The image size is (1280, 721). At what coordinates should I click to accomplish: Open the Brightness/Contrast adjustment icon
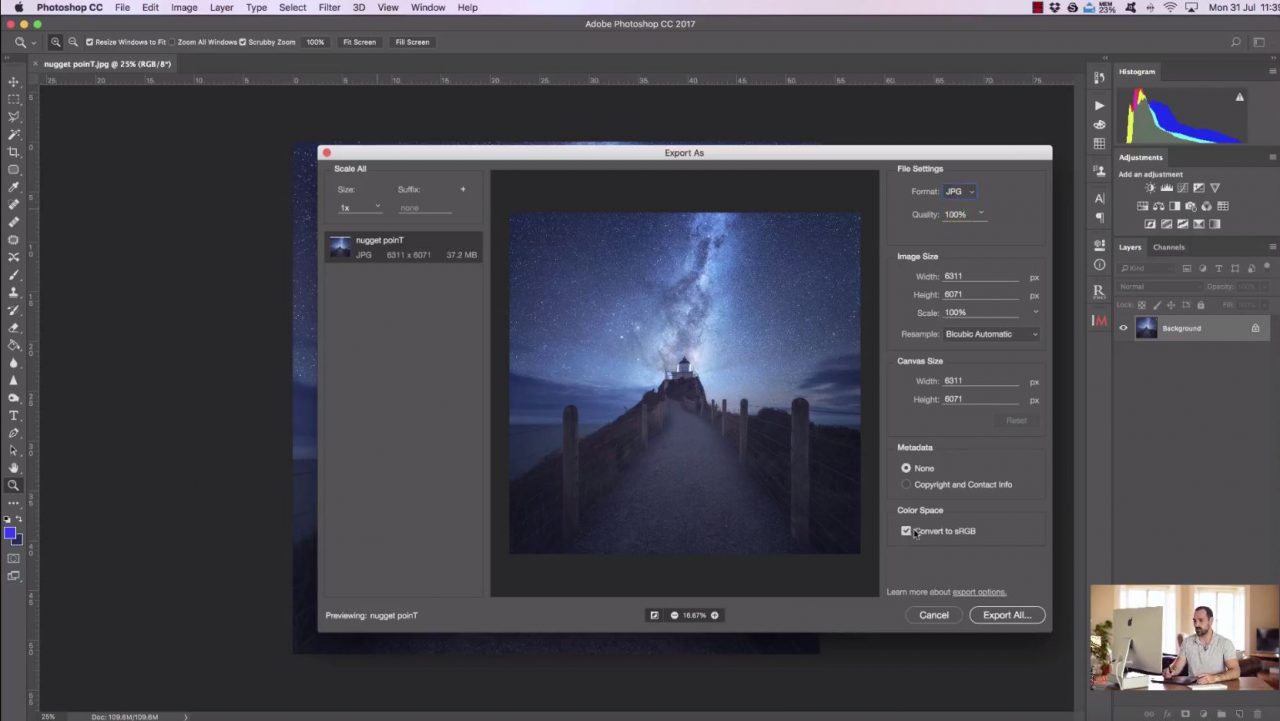pyautogui.click(x=1150, y=189)
